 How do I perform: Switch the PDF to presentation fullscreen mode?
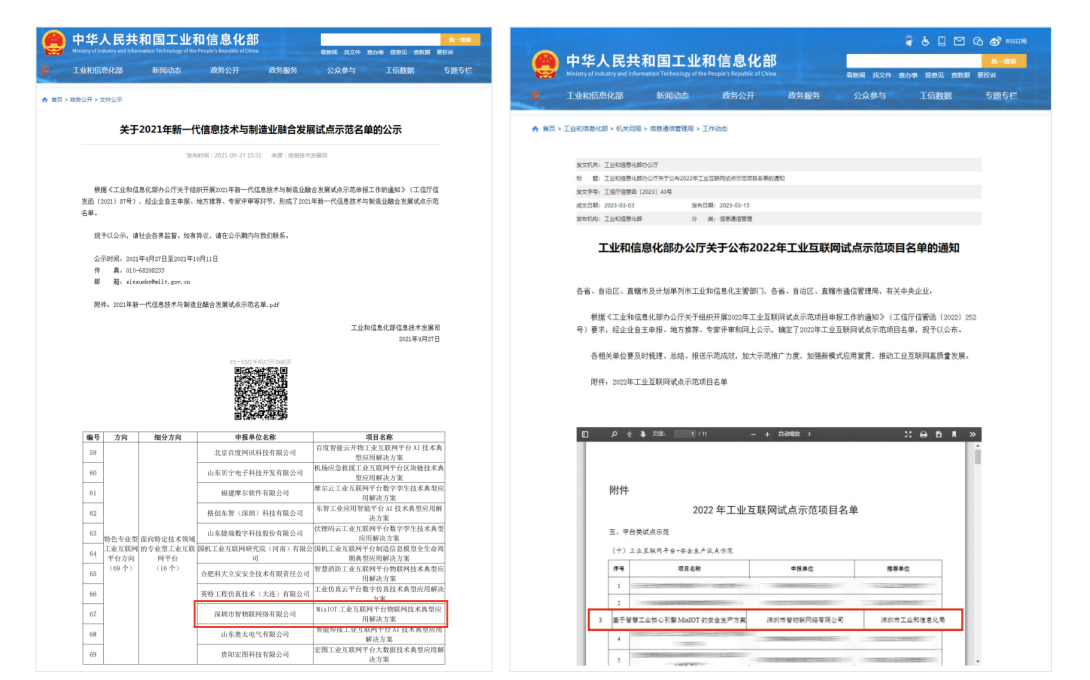pos(908,434)
